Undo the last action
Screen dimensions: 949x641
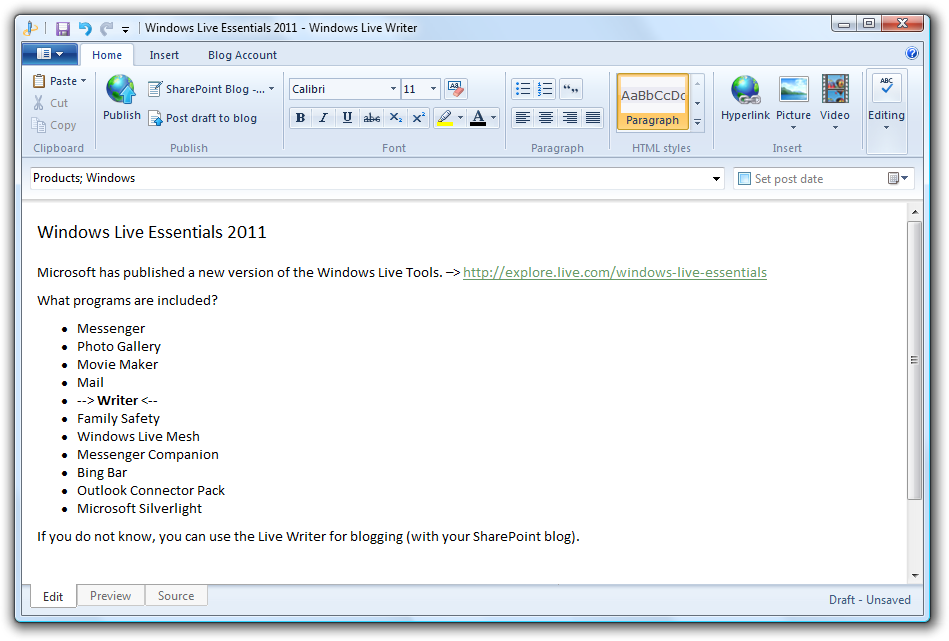[x=85, y=28]
